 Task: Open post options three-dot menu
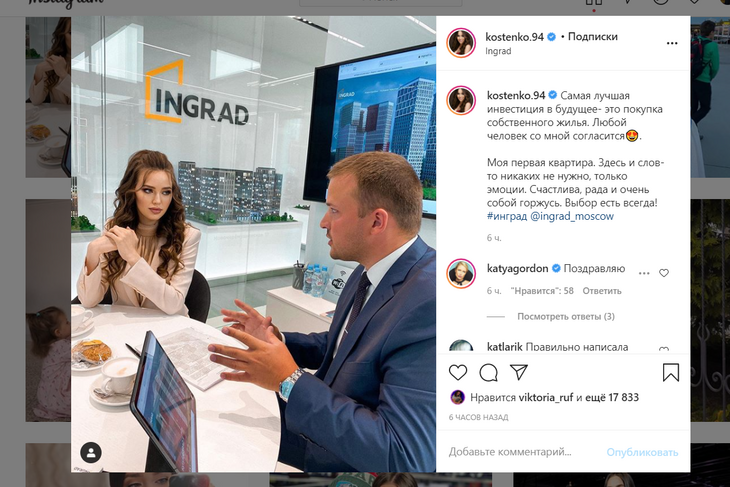[x=672, y=43]
